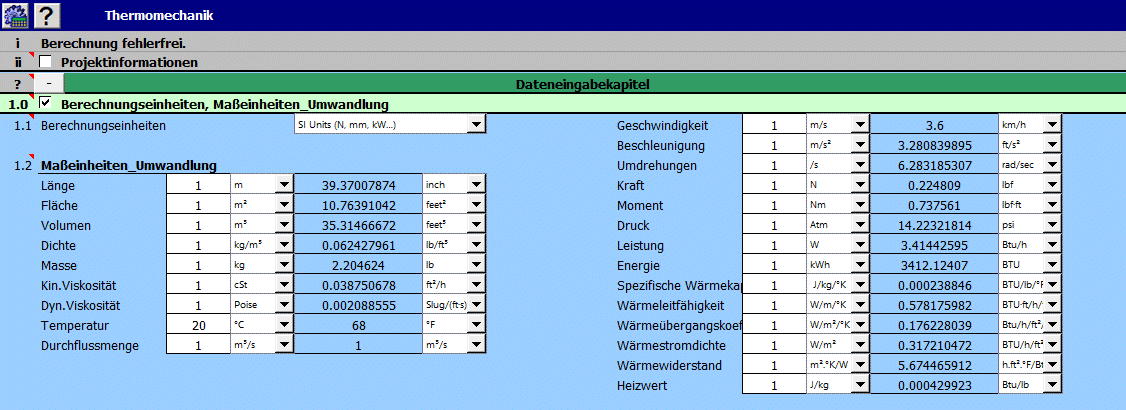The width and height of the screenshot is (1126, 410).
Task: Expand the Druck Atm unit dropdown
Action: tap(859, 225)
